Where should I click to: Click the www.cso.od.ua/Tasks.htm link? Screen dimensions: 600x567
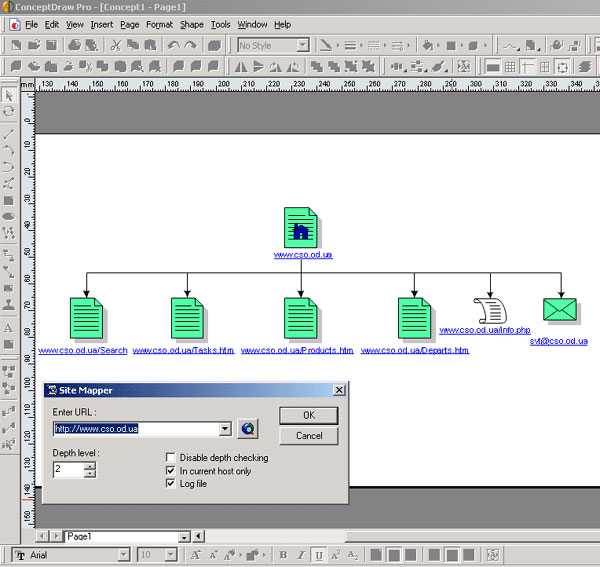pyautogui.click(x=183, y=350)
